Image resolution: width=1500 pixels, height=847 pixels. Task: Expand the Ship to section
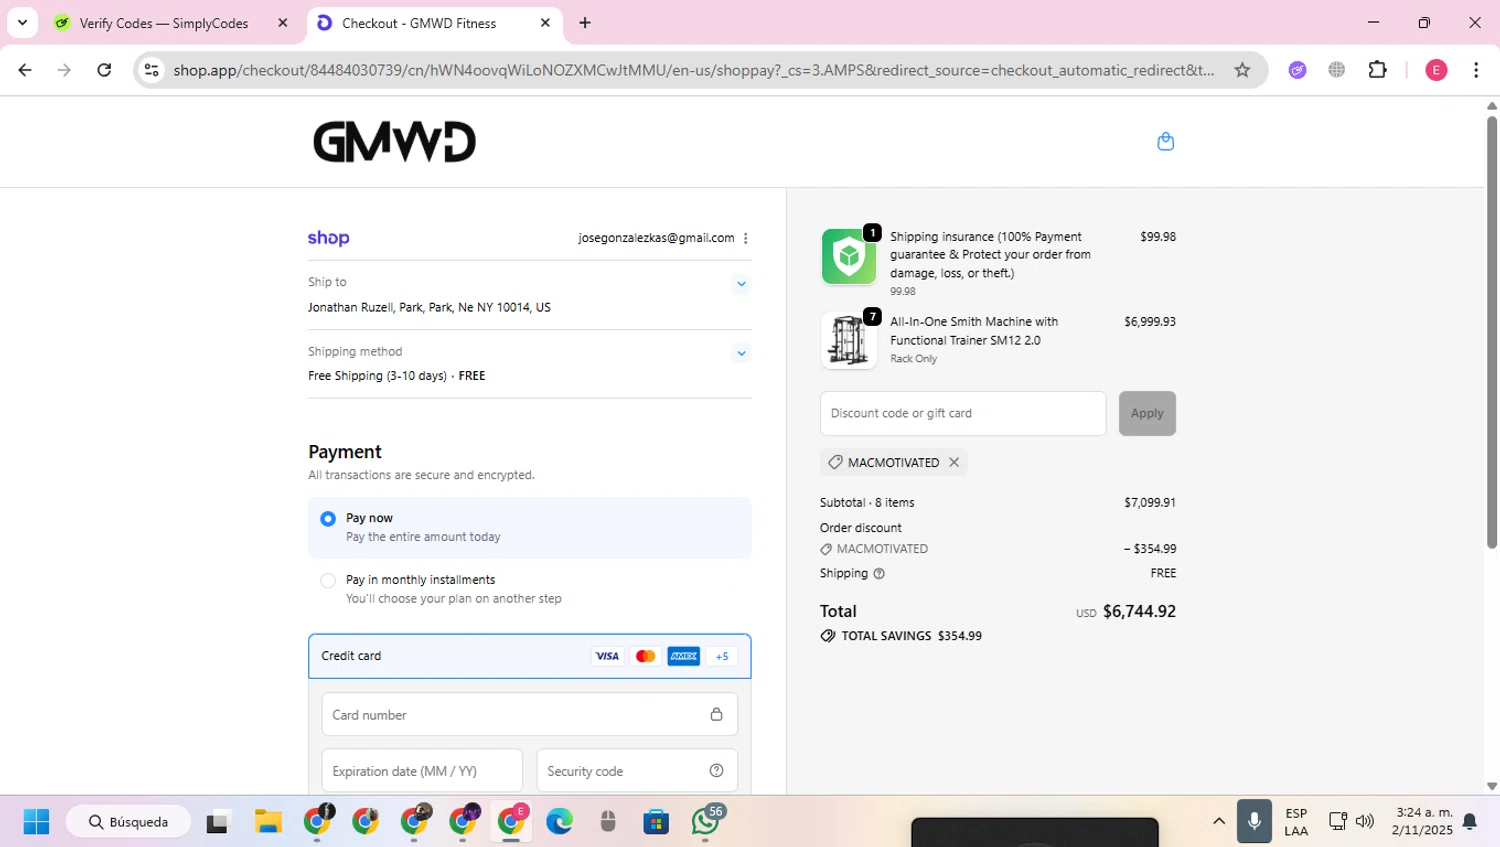741,284
